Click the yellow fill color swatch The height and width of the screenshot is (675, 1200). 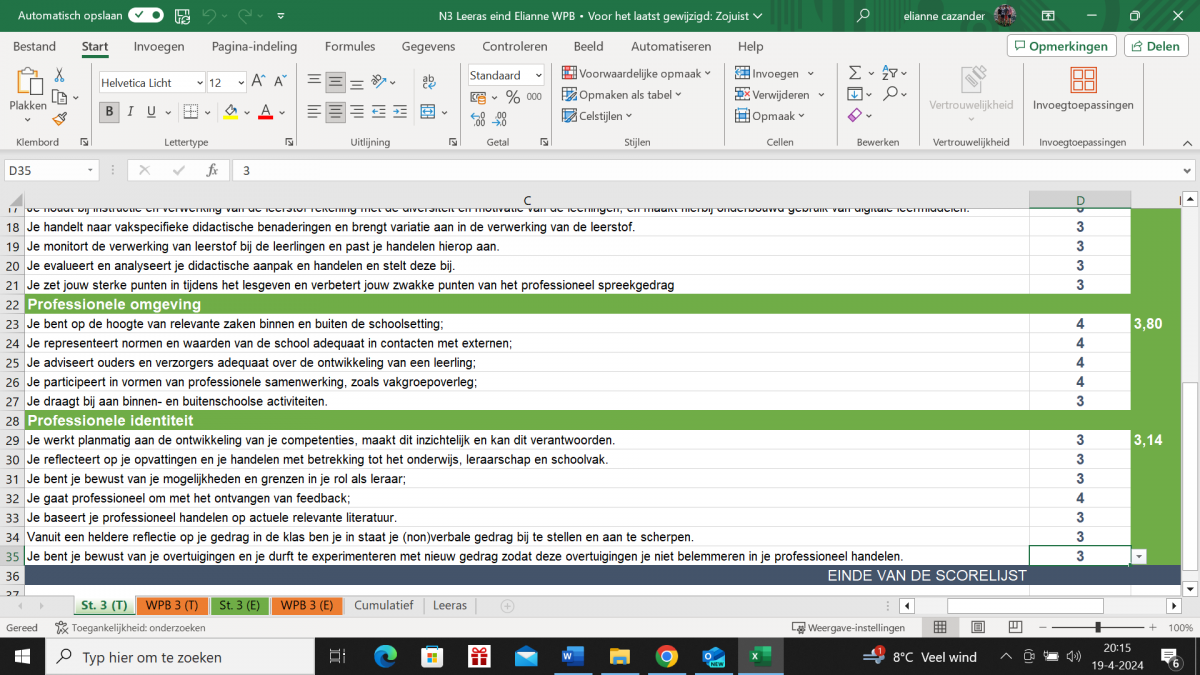pyautogui.click(x=231, y=112)
